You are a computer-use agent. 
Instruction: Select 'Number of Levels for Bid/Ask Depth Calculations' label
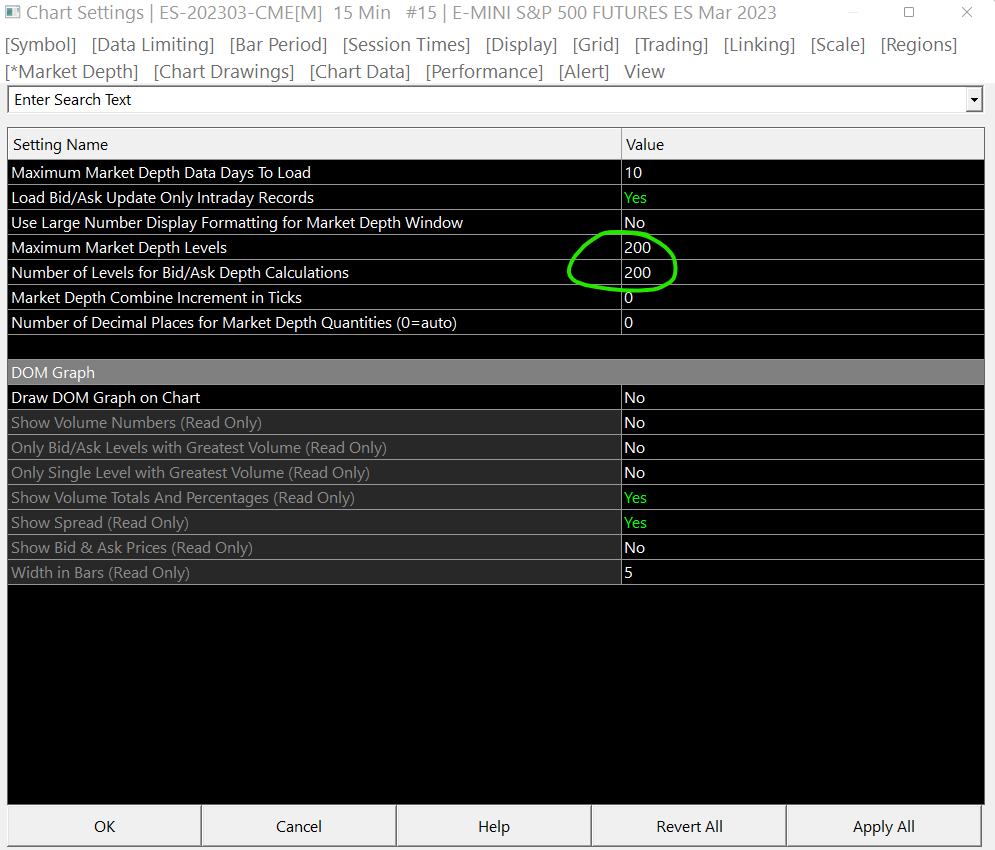[180, 272]
